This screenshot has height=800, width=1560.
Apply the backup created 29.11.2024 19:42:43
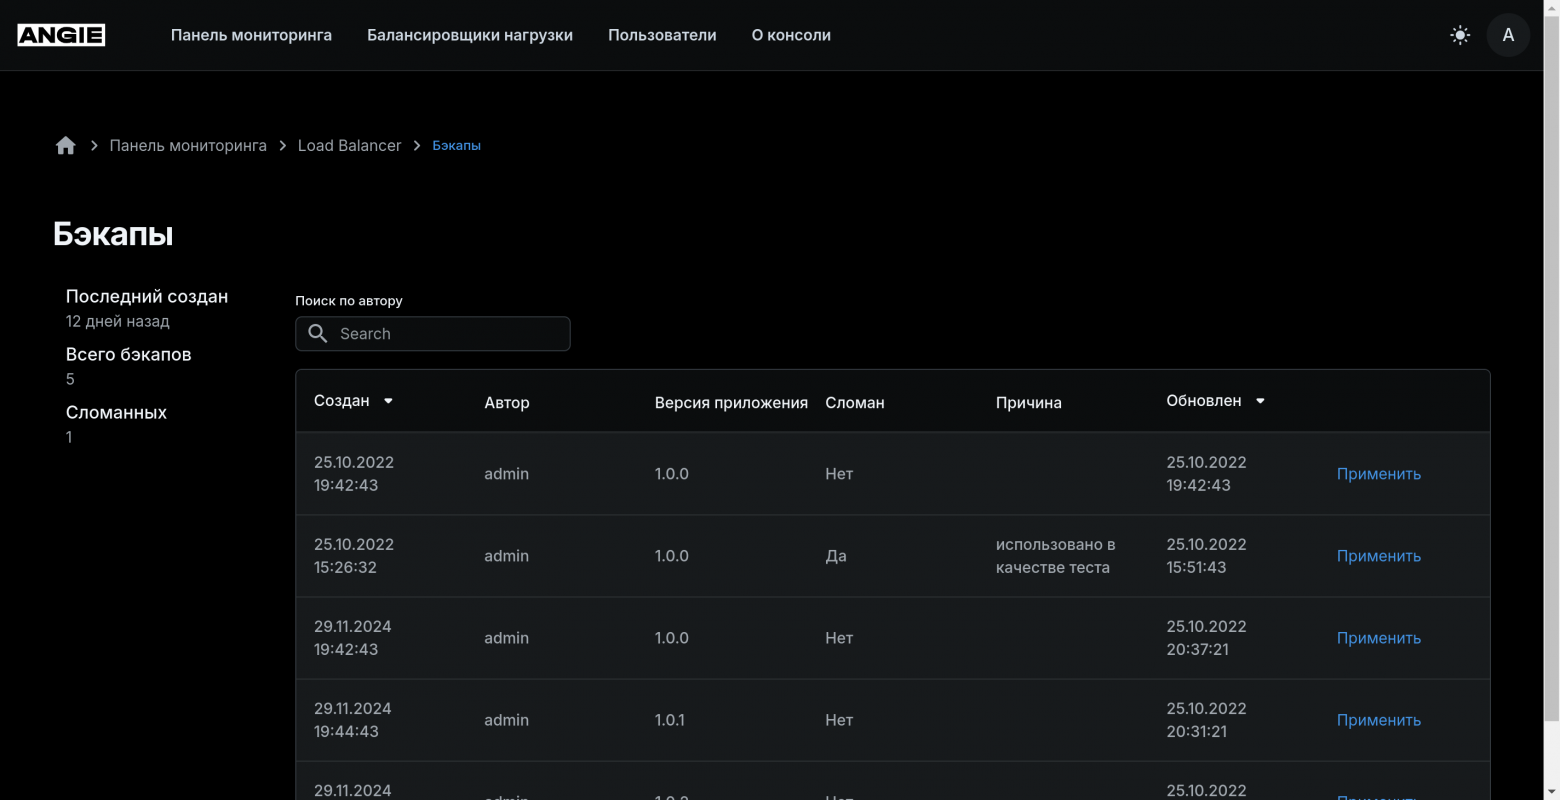pos(1378,638)
